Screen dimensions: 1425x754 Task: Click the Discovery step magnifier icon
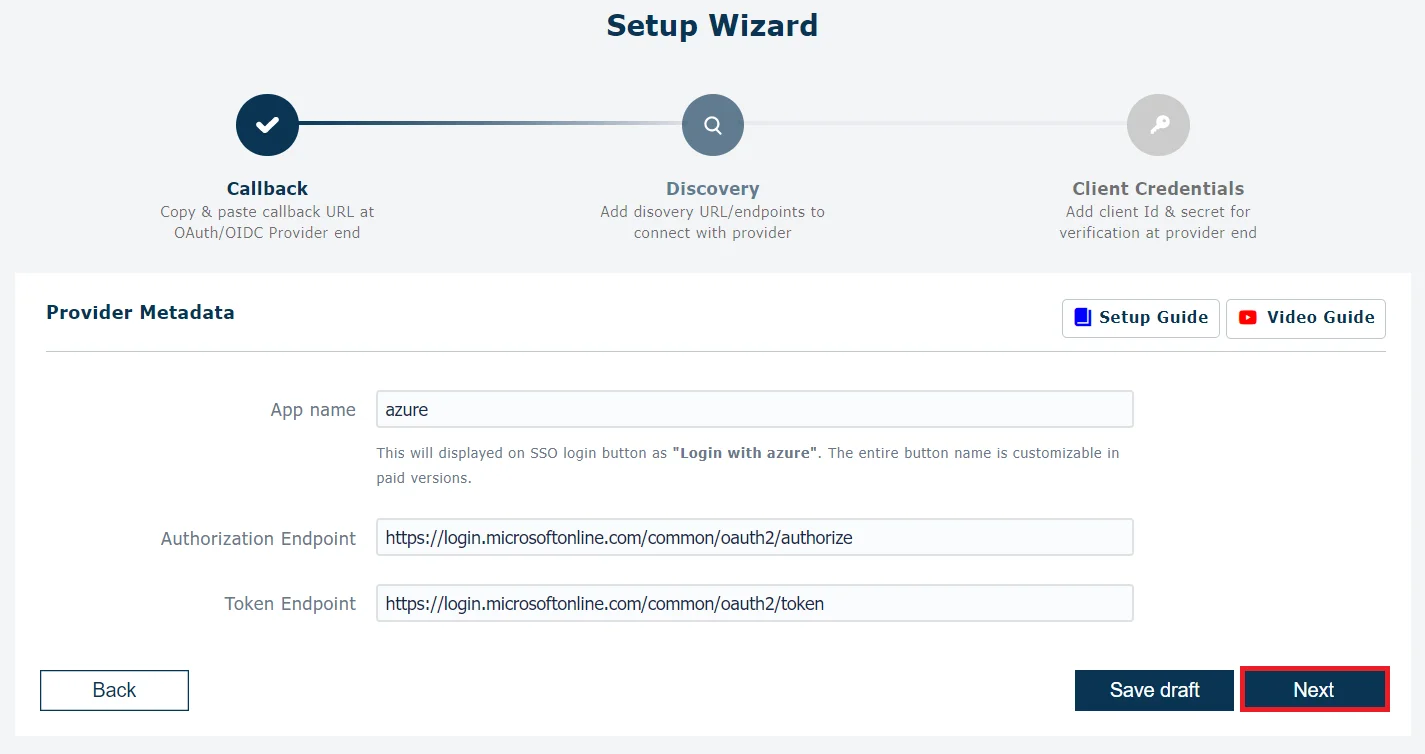(x=713, y=125)
